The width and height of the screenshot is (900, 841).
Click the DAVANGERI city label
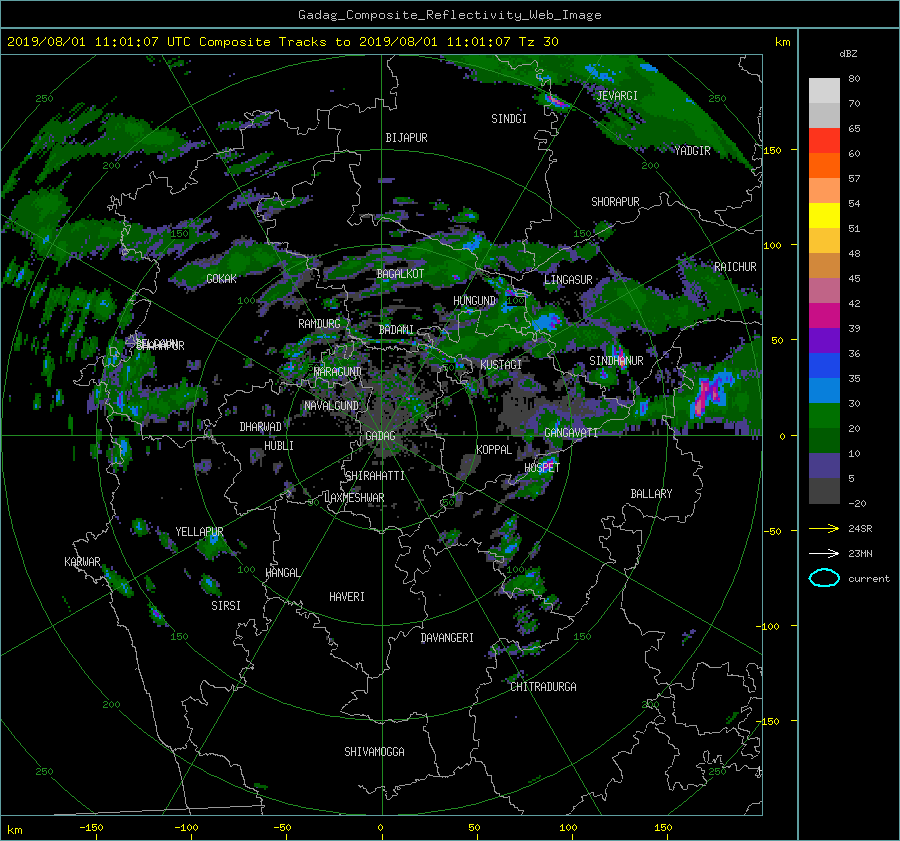tap(447, 638)
